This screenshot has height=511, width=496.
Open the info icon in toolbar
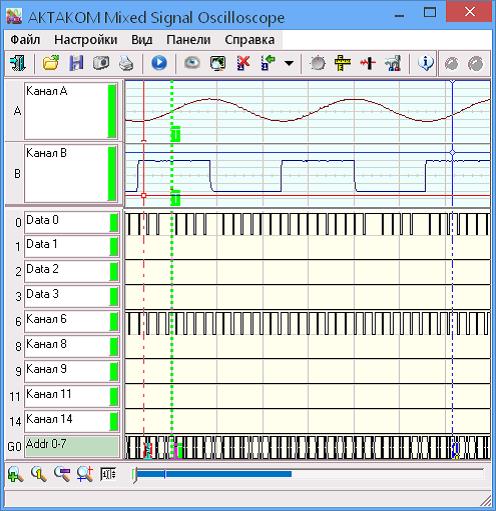[x=426, y=63]
